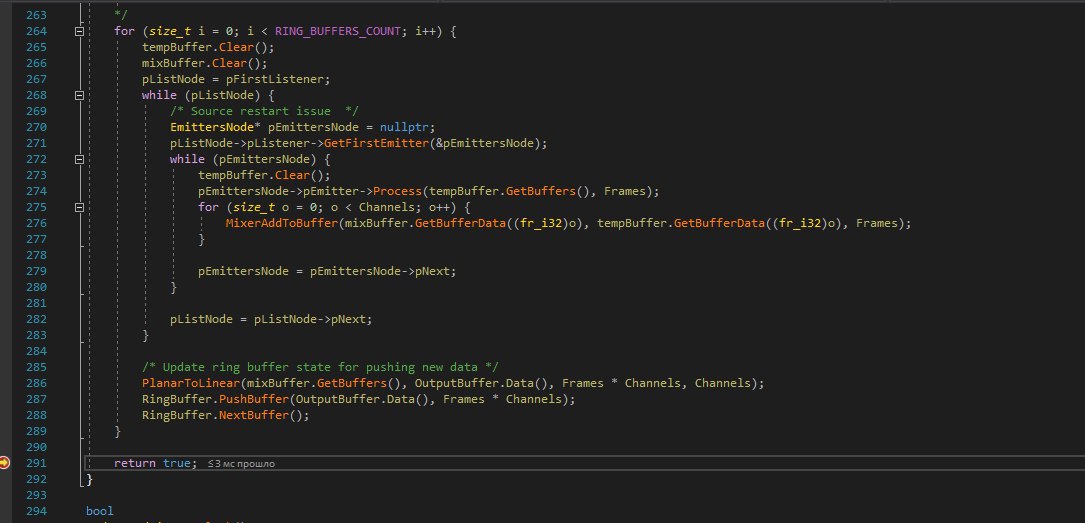Viewport: 1085px width, 523px height.
Task: Click the bool keyword on line 294
Action: click(x=100, y=511)
